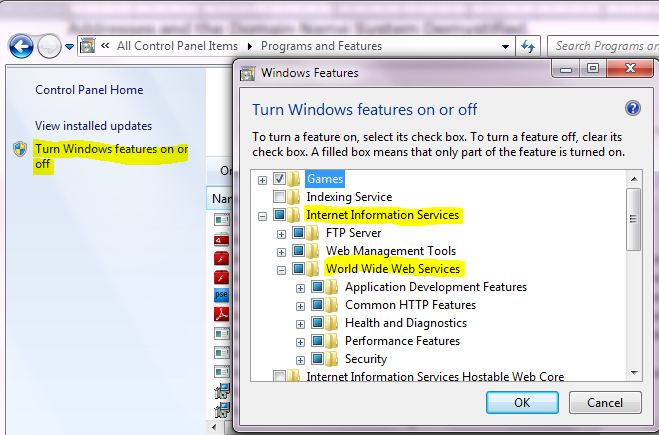Click shield icon beside Turn Windows features
Viewport: 659px width, 435px height.
point(20,149)
